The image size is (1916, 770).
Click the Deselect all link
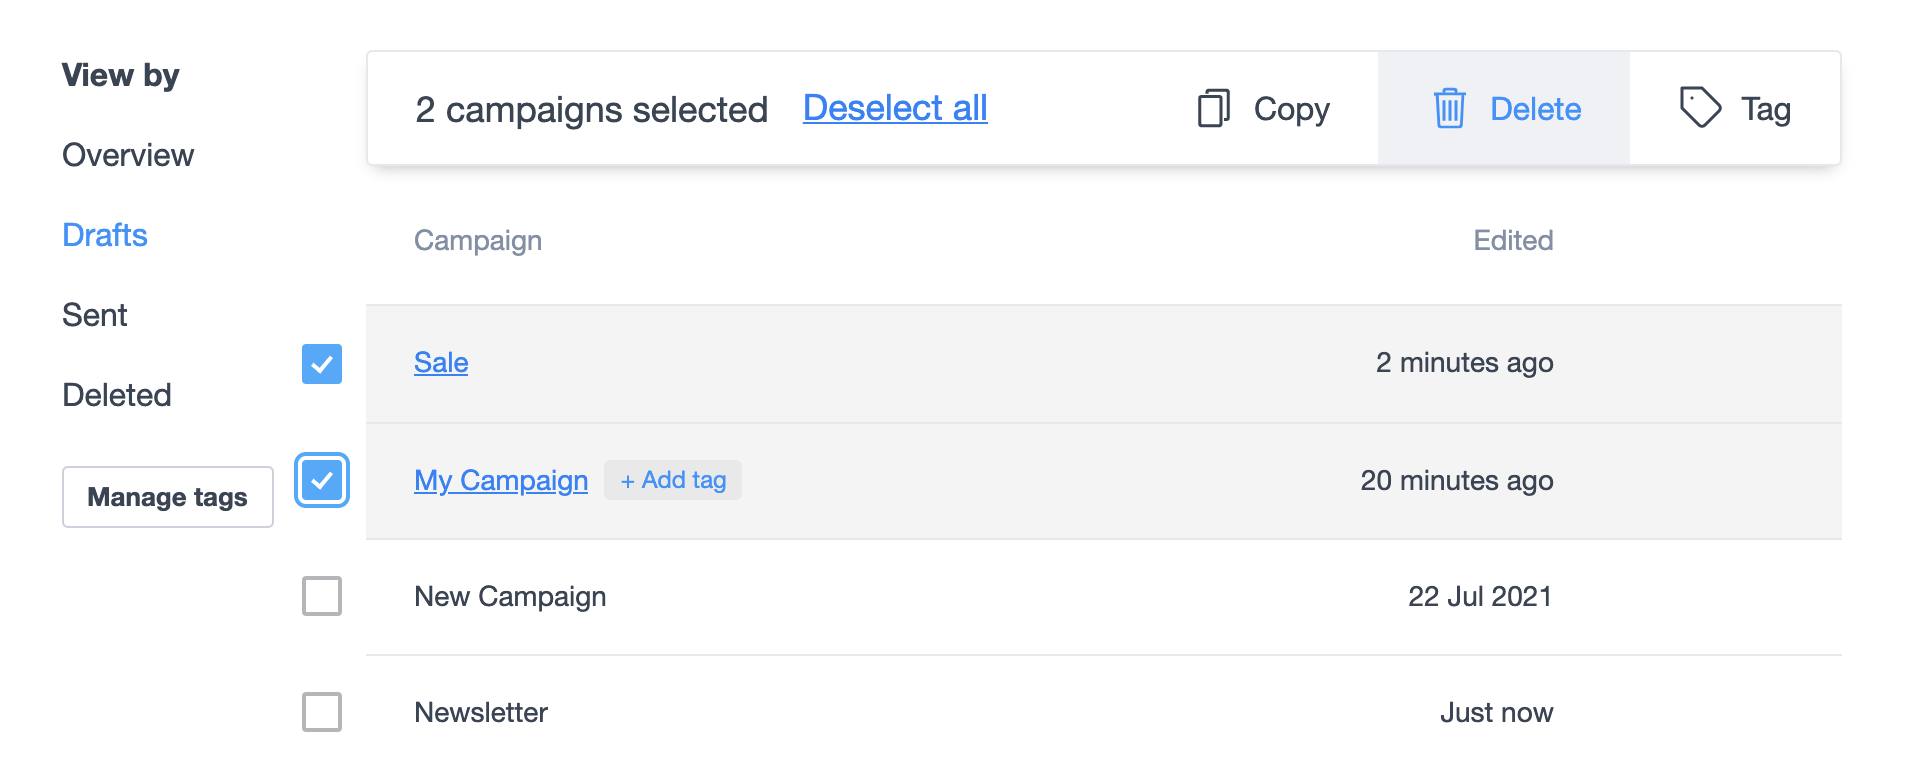click(x=894, y=109)
